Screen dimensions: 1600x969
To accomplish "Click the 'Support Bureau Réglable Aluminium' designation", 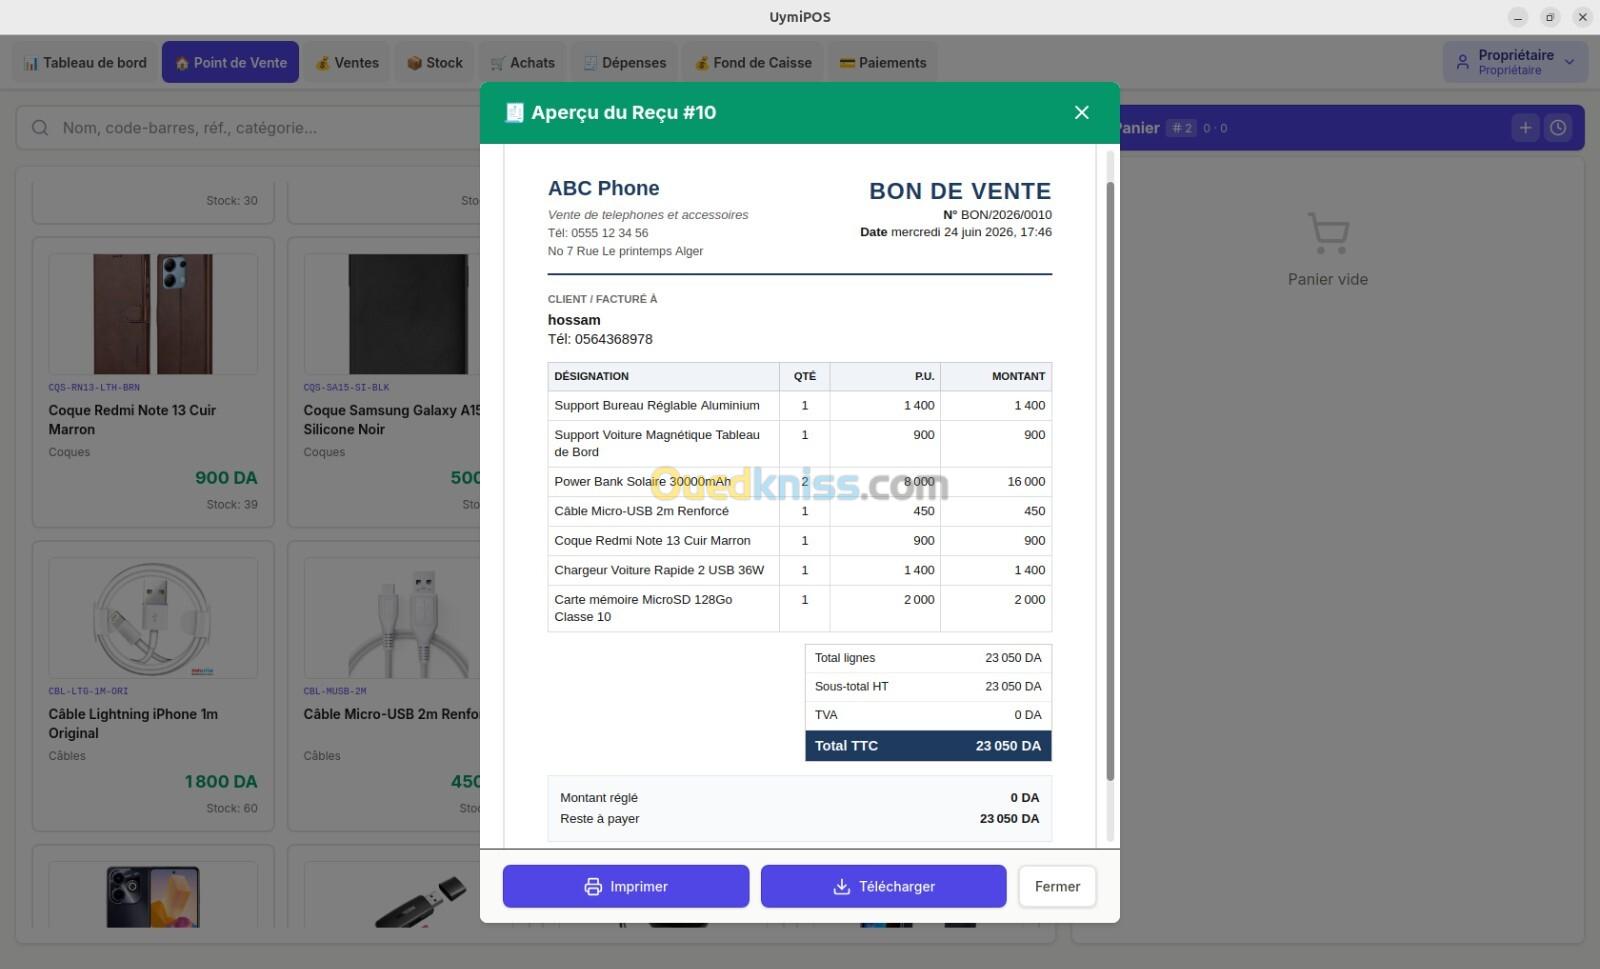I will [x=656, y=405].
